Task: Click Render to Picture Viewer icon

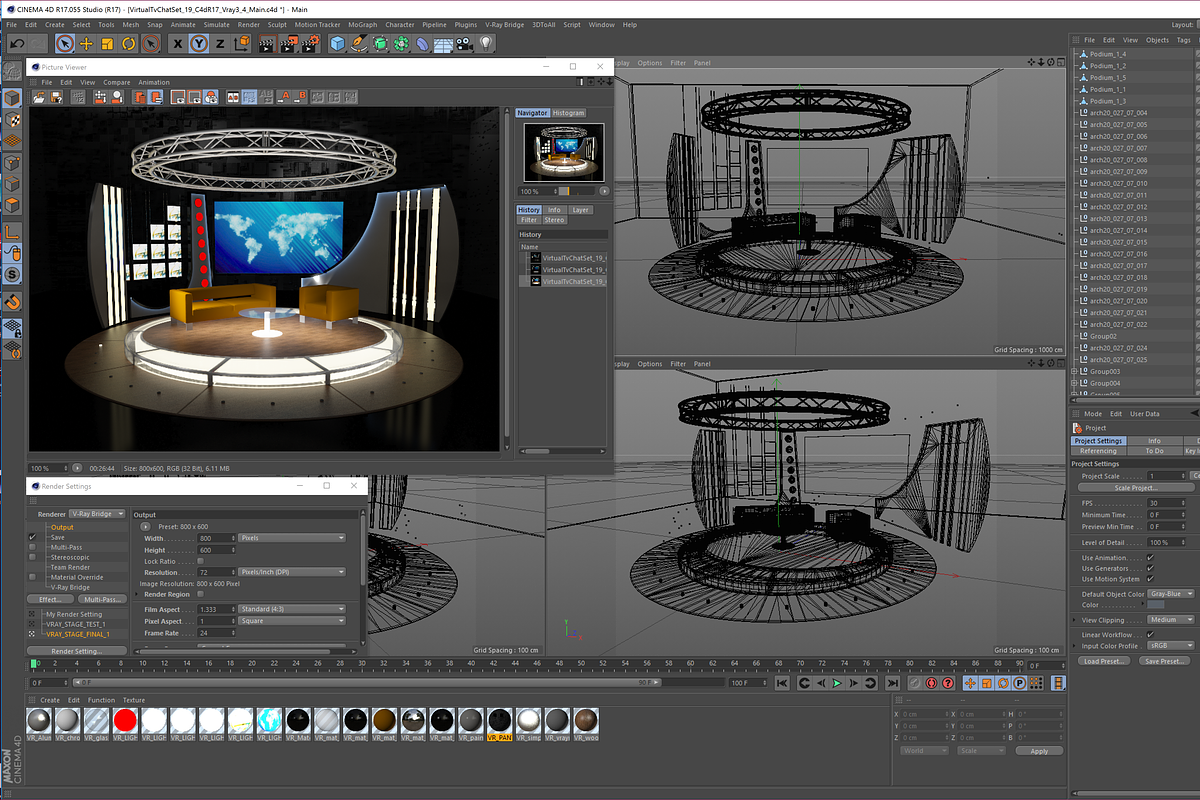Action: (x=289, y=44)
